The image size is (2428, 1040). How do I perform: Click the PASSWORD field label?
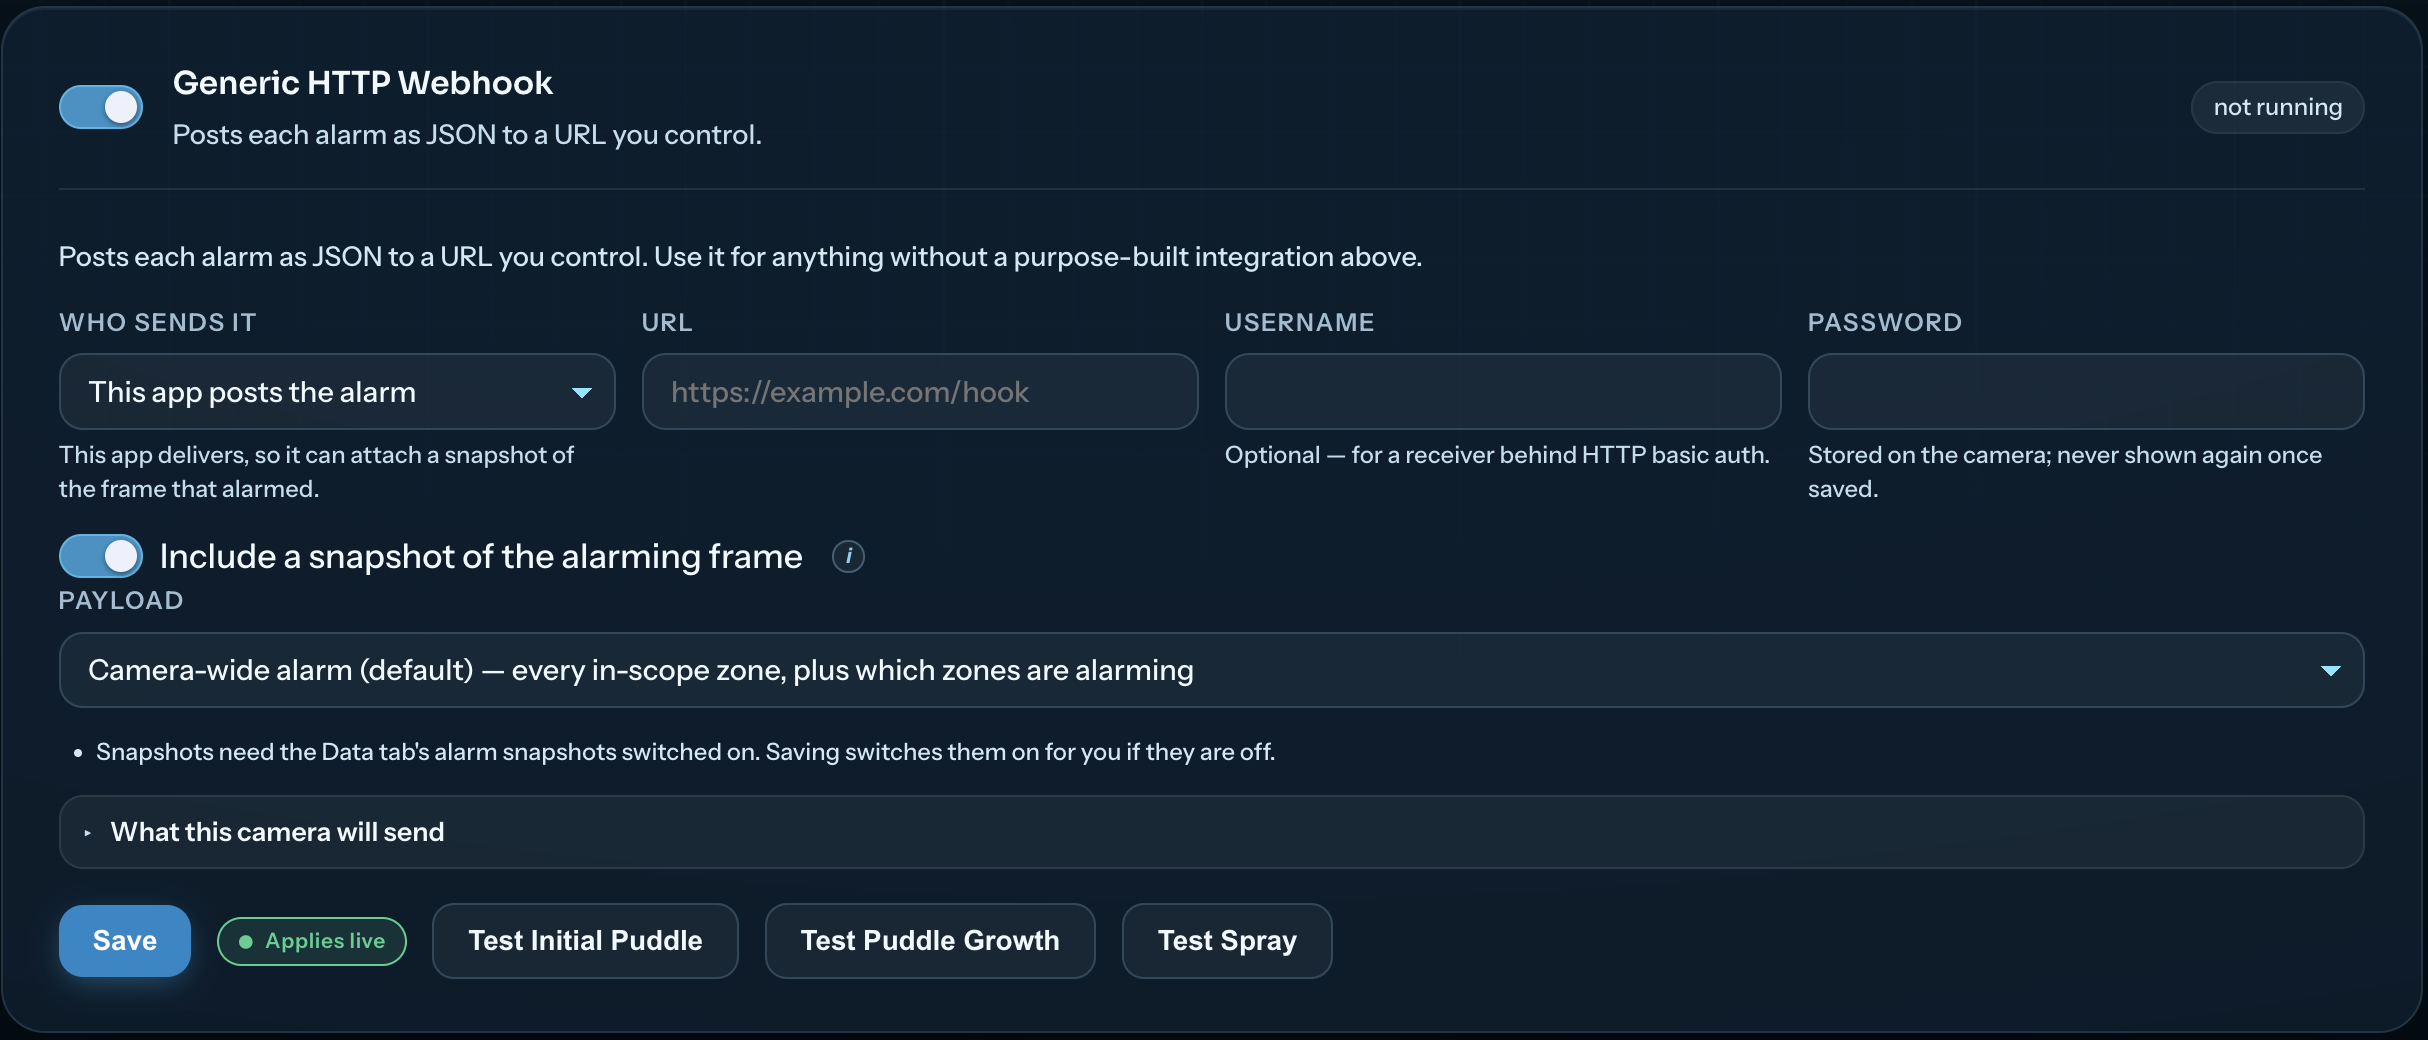point(1884,322)
